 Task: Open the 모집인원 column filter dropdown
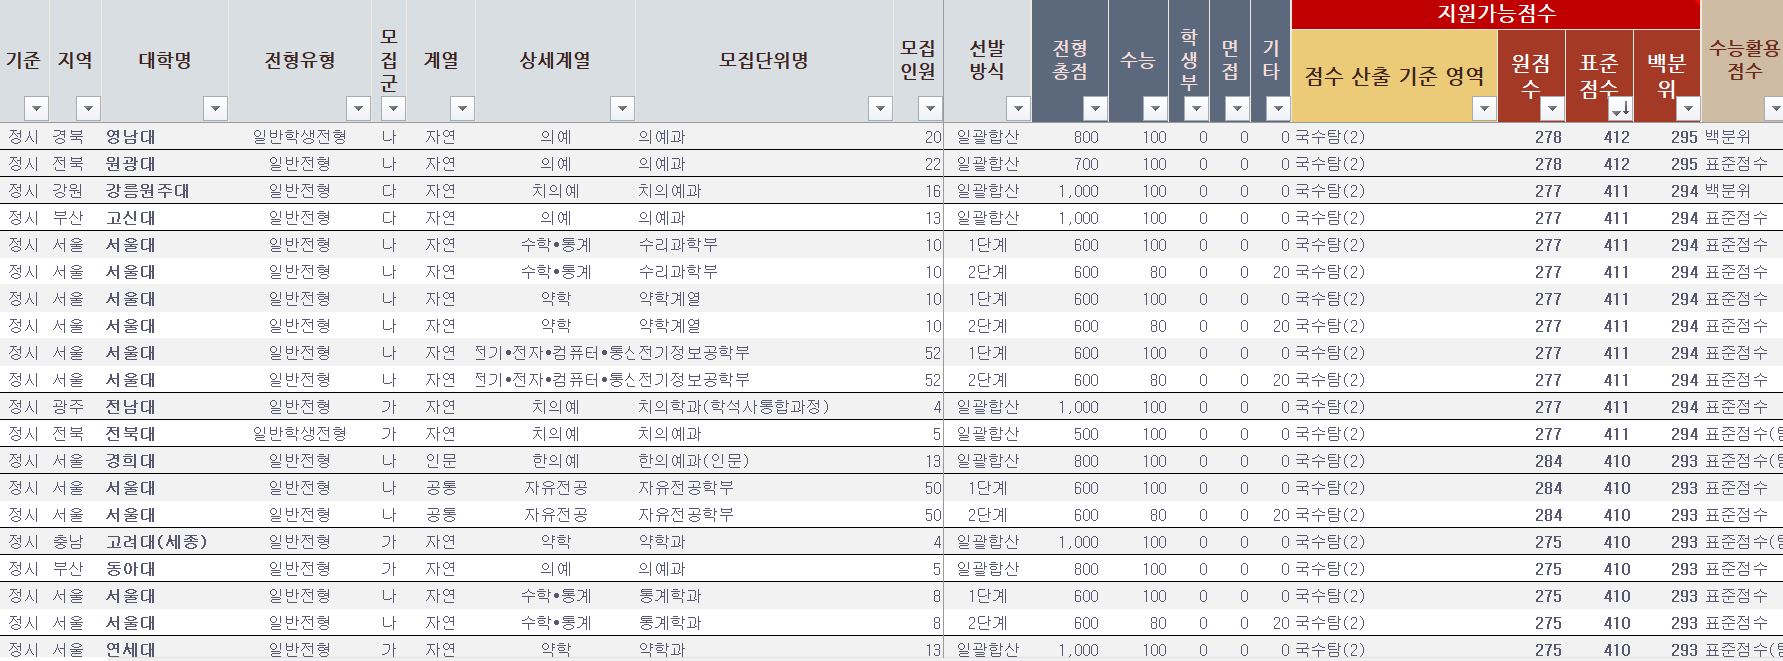click(x=930, y=108)
